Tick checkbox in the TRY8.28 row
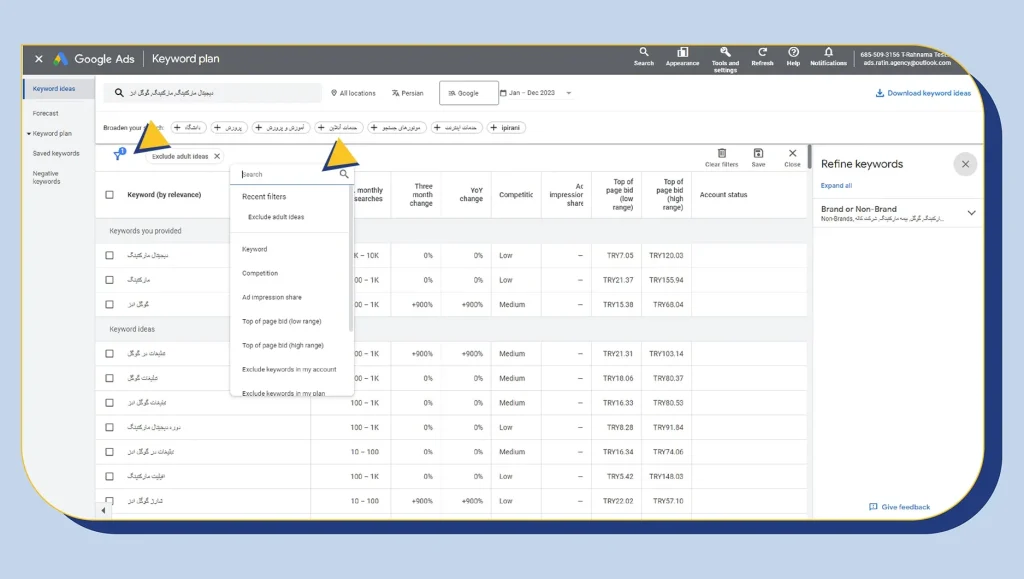 [x=109, y=427]
